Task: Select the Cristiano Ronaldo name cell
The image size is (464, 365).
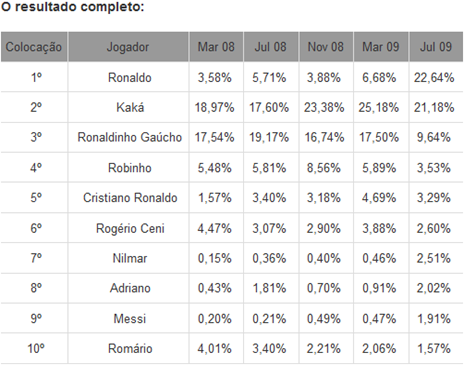Action: (130, 198)
